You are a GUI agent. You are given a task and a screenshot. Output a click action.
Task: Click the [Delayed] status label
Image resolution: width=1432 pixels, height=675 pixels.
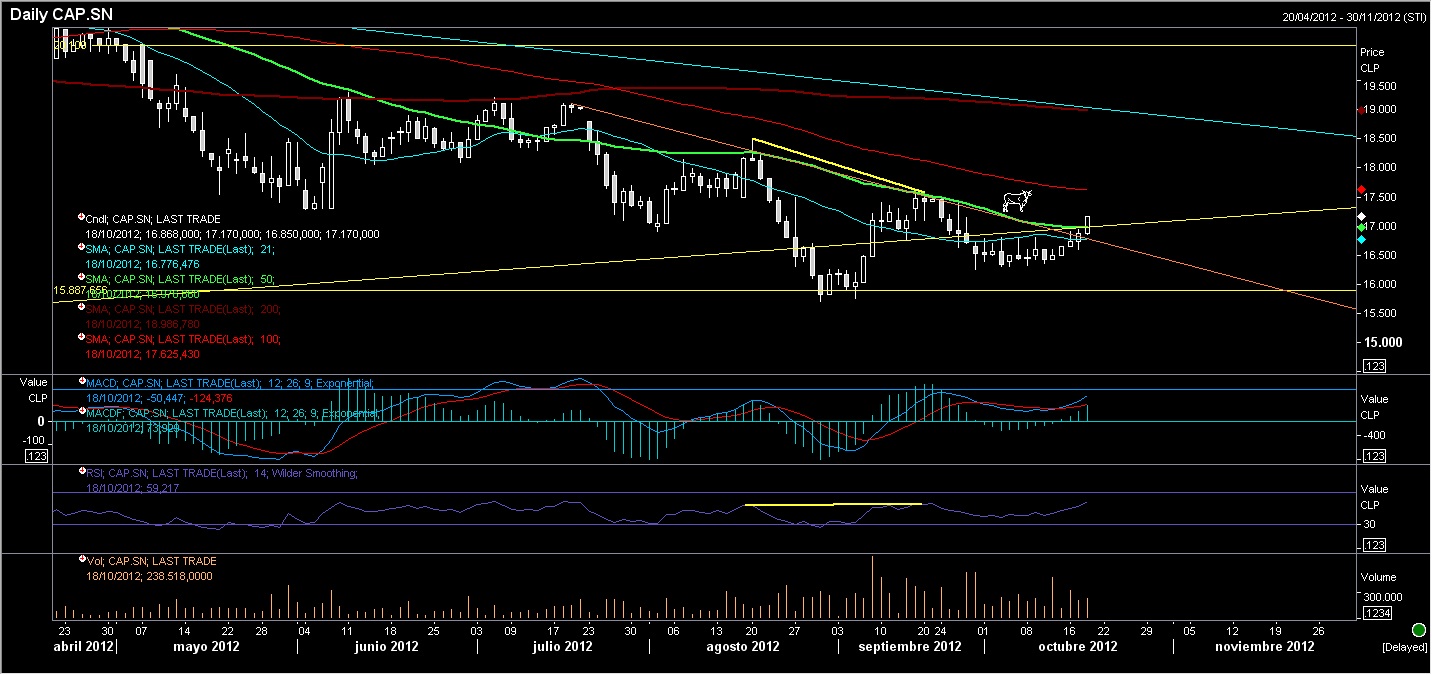pos(1405,648)
